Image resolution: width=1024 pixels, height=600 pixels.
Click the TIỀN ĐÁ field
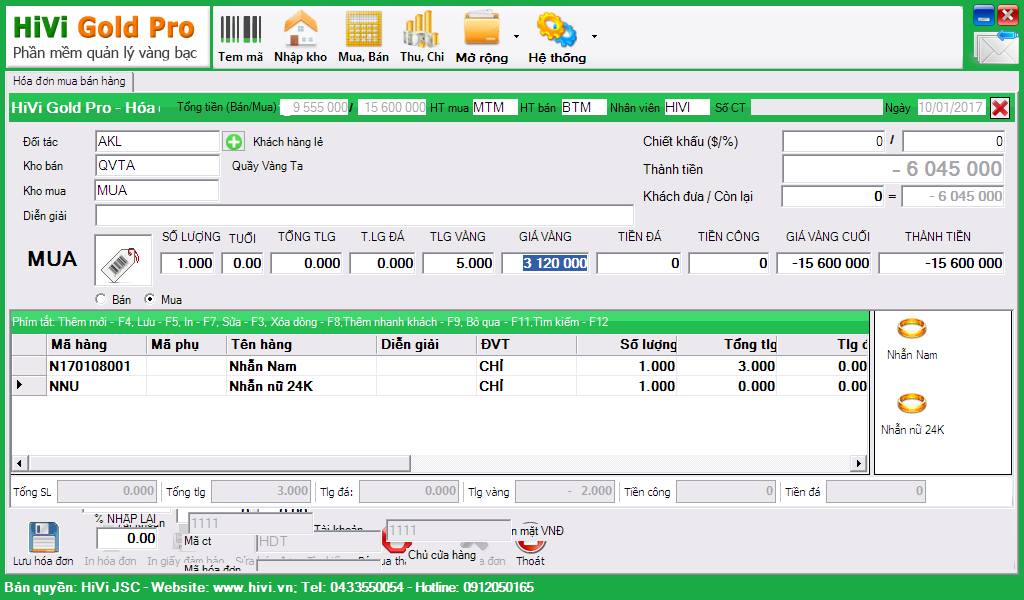click(x=639, y=263)
